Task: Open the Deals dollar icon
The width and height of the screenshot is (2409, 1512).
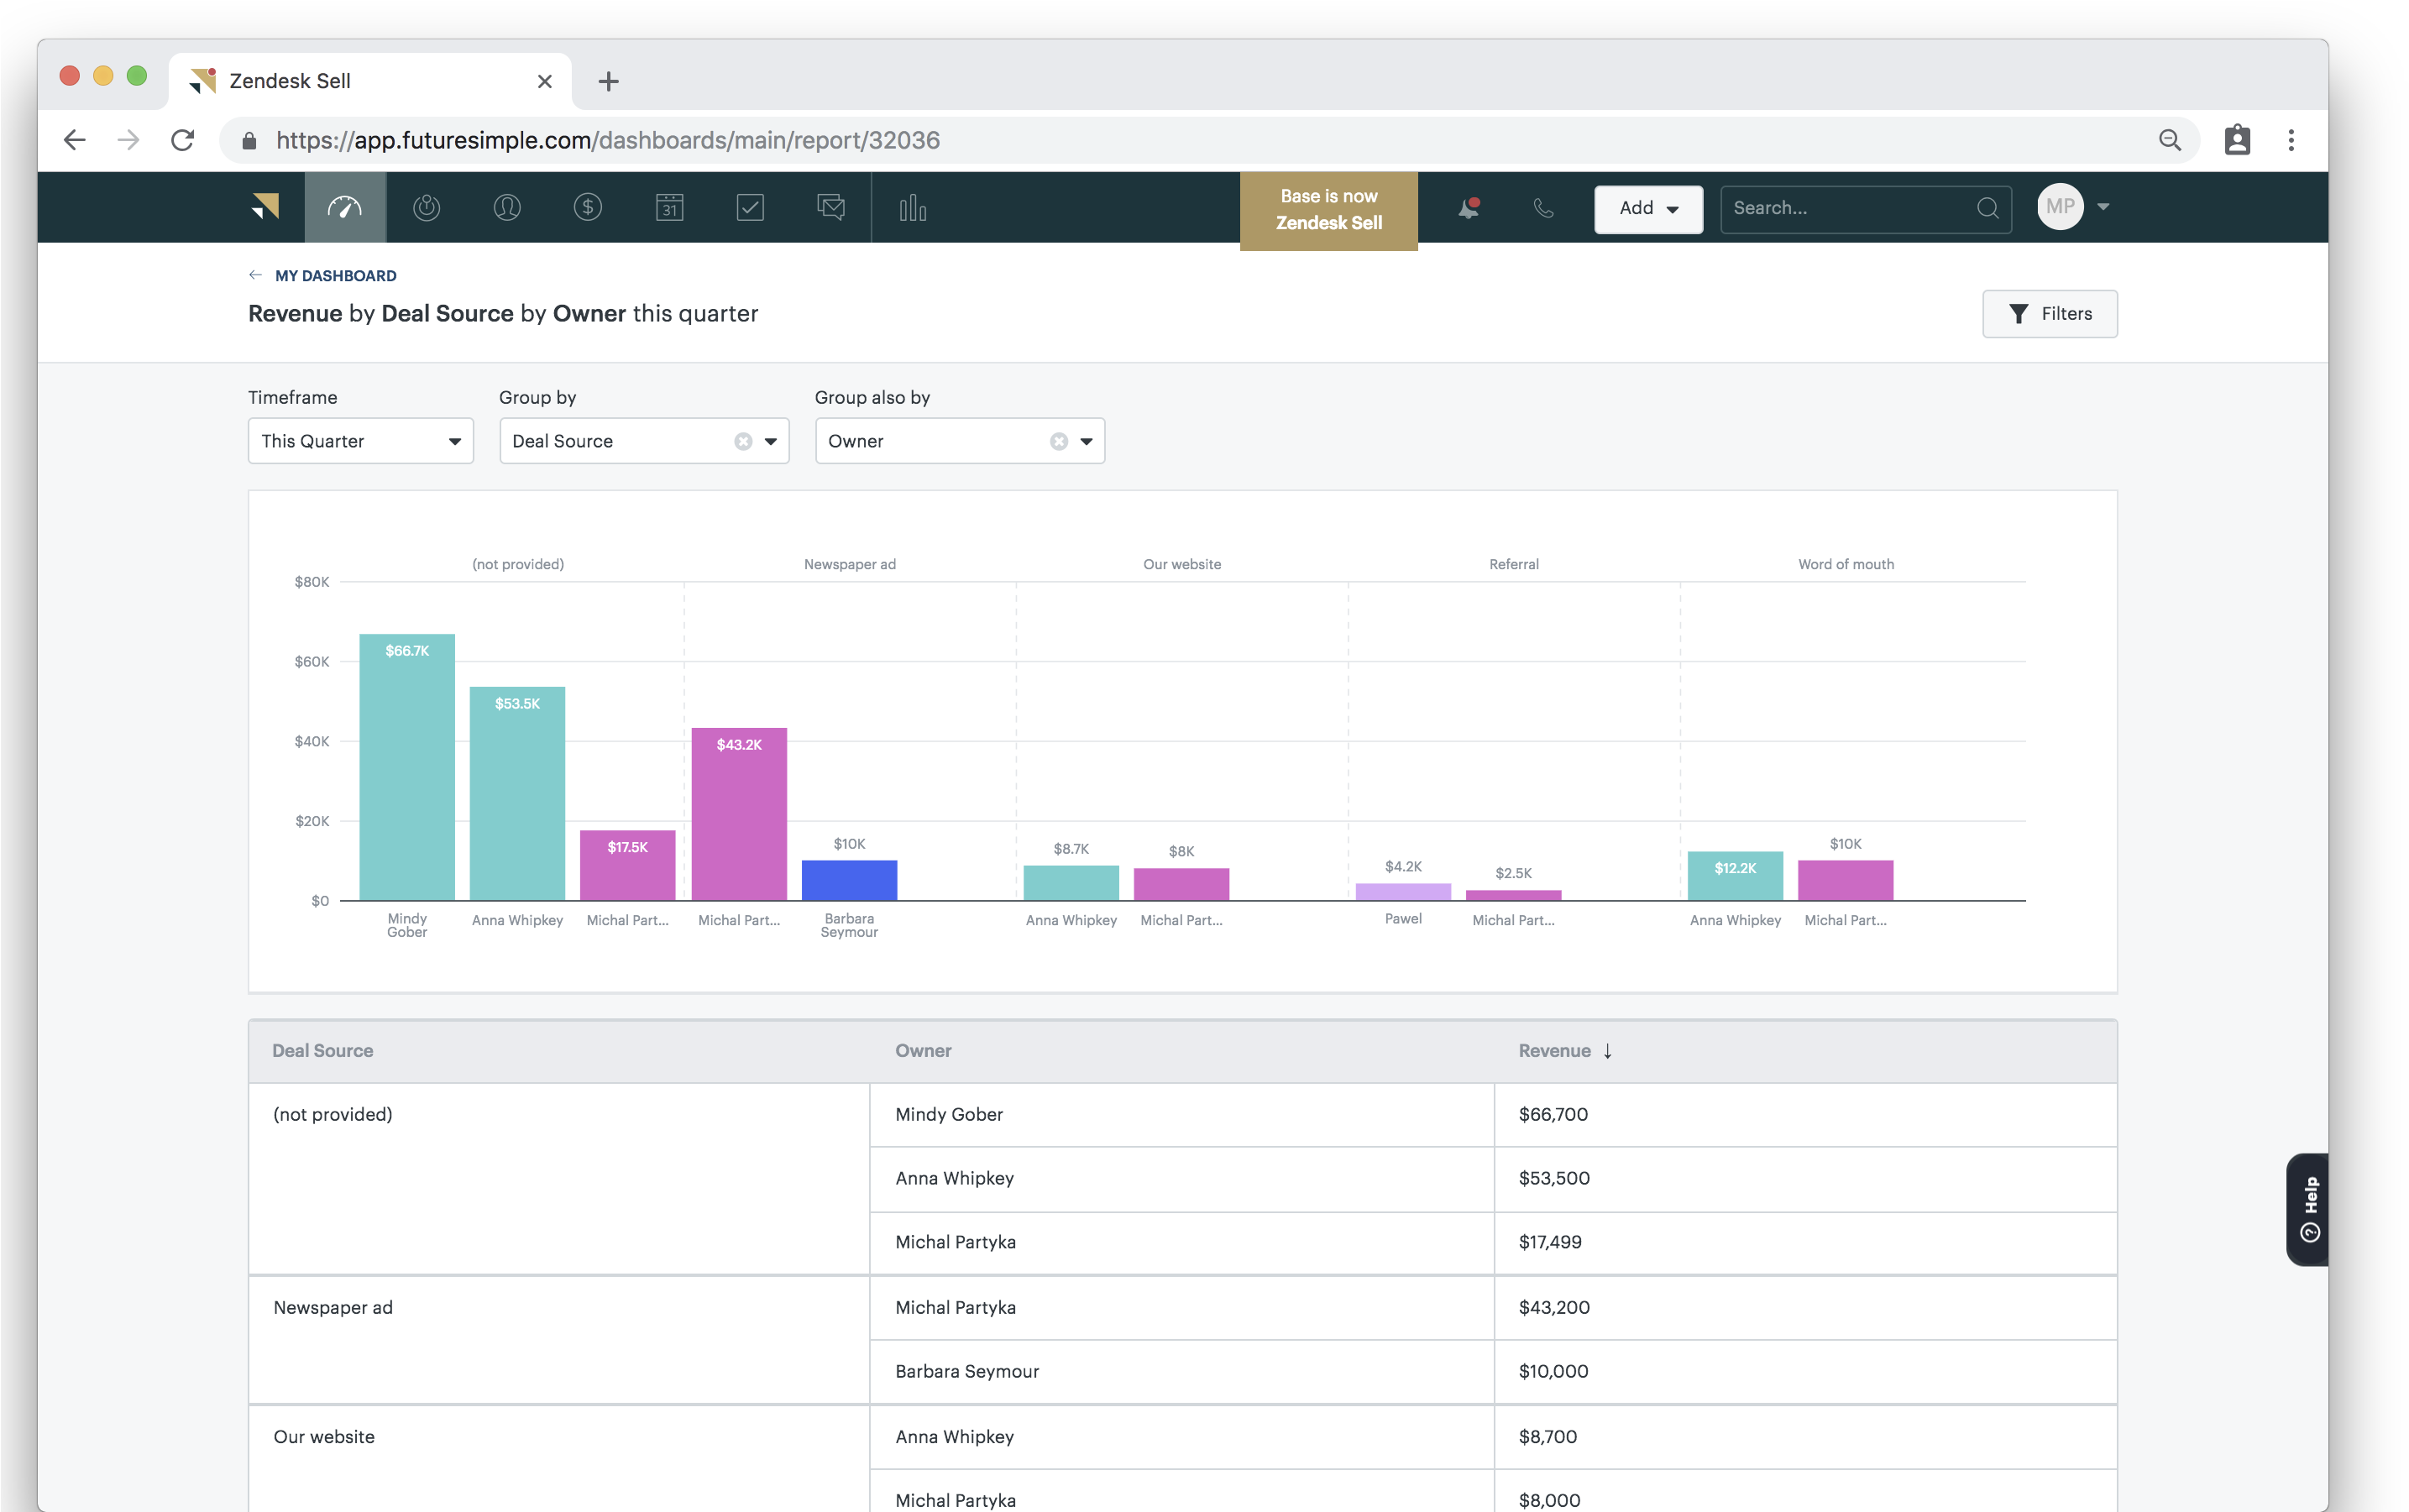Action: 588,207
